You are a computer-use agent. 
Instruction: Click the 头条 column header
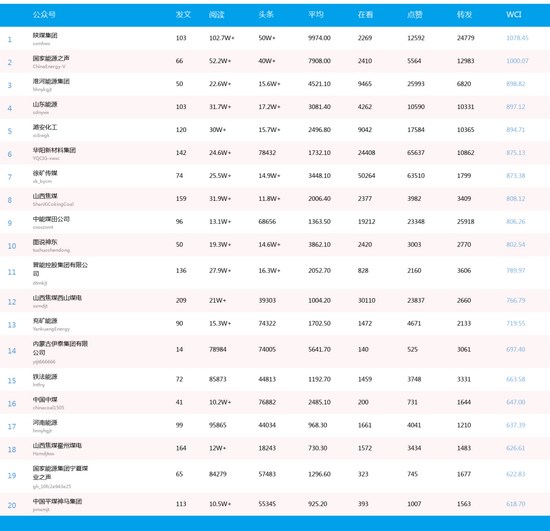266,14
